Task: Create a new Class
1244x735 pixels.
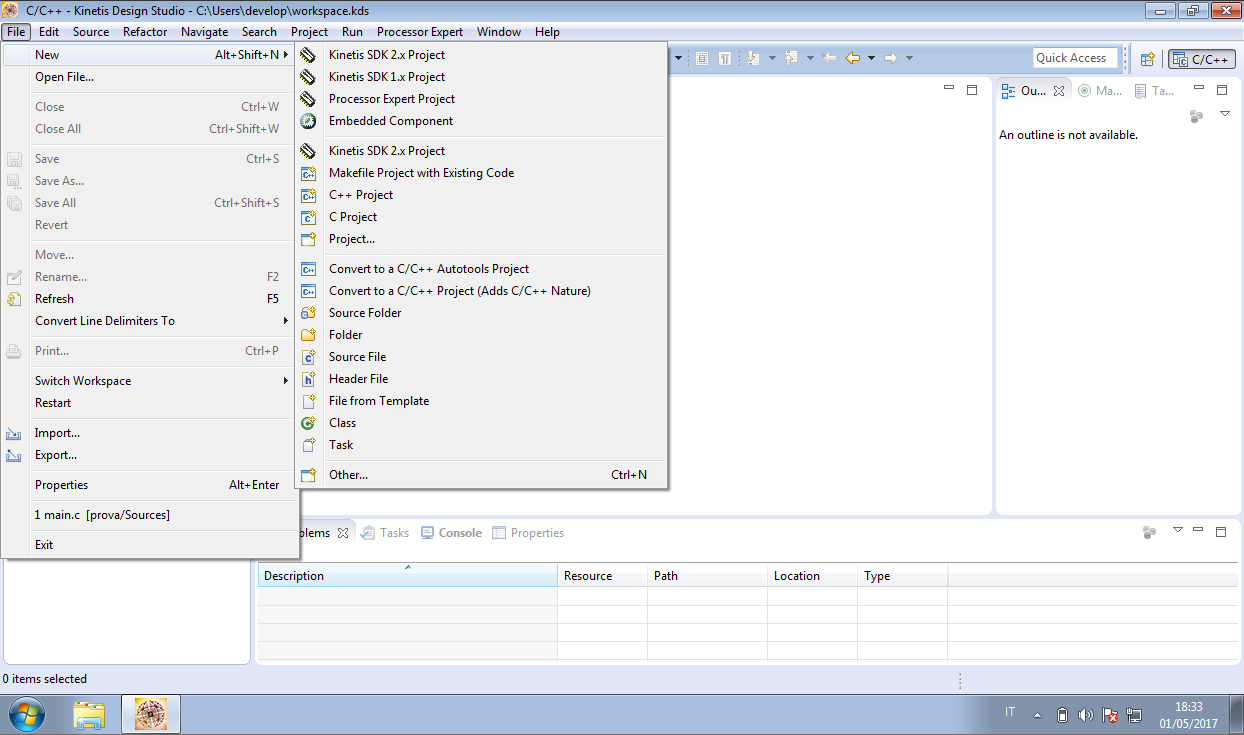Action: click(x=482, y=423)
